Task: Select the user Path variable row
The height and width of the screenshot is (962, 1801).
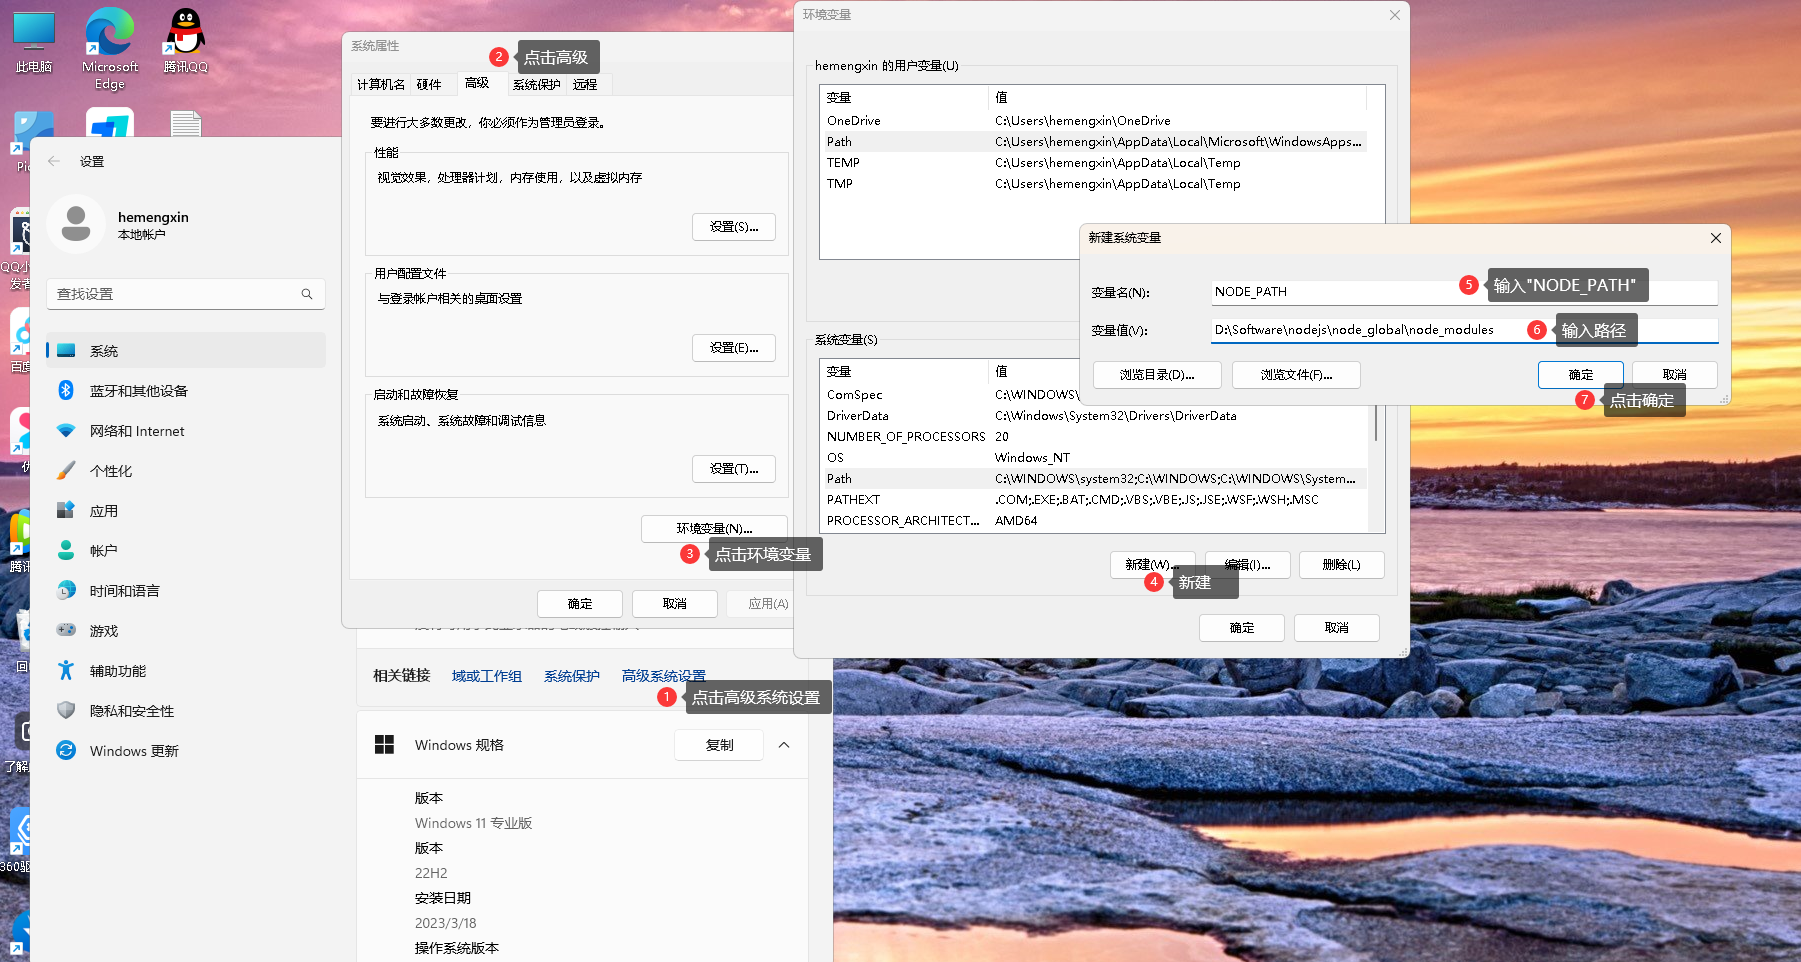Action: 1093,142
